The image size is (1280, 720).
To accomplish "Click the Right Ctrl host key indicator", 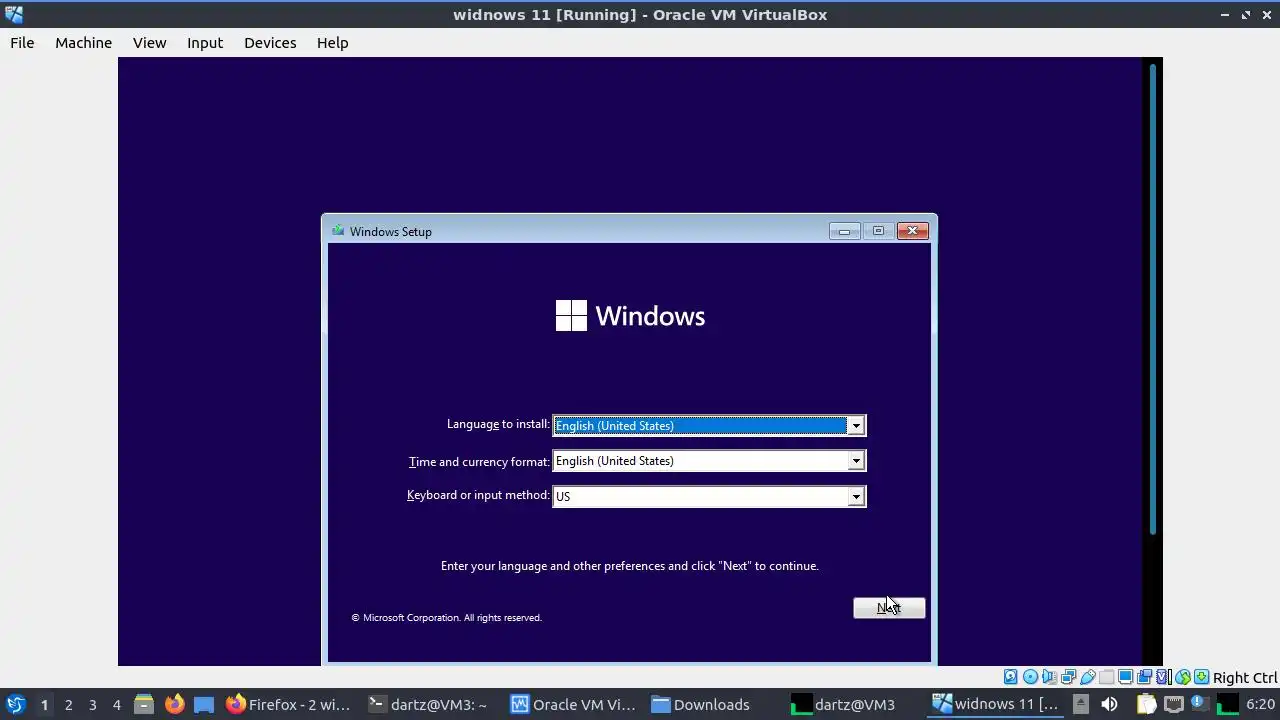I will coord(1245,677).
